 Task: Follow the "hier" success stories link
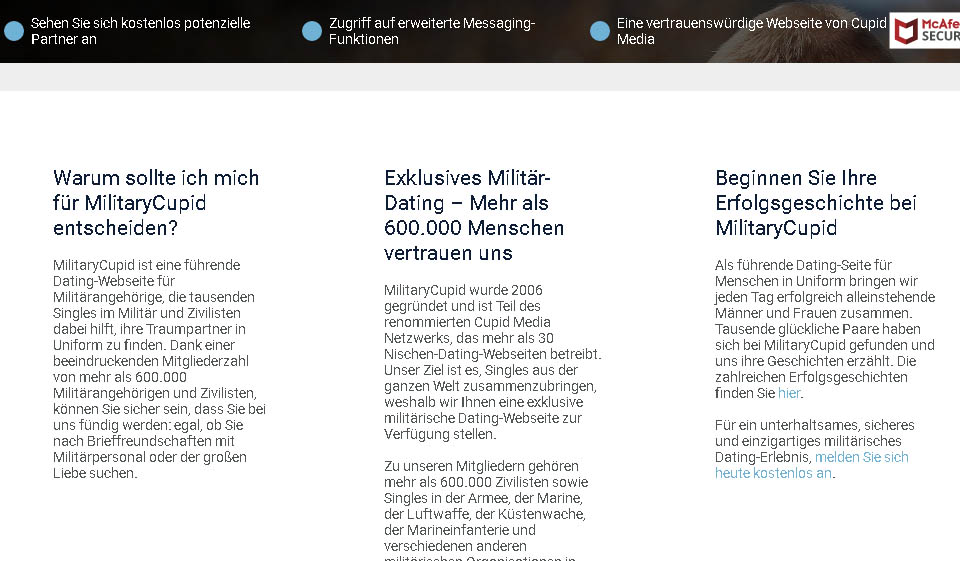[x=789, y=393]
